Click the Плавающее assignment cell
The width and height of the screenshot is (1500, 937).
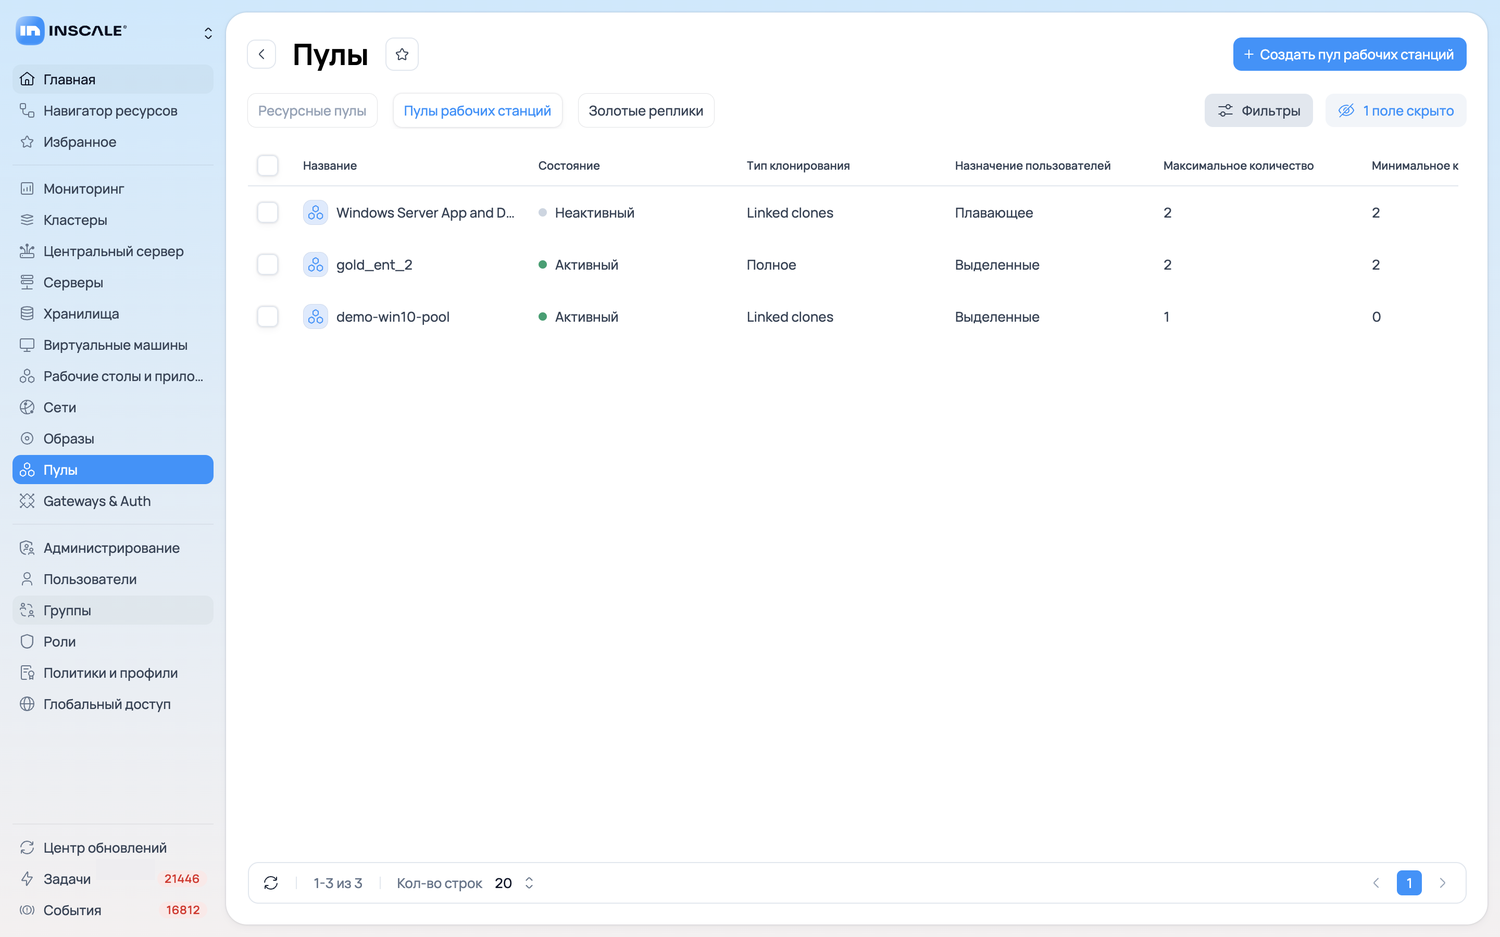[994, 213]
